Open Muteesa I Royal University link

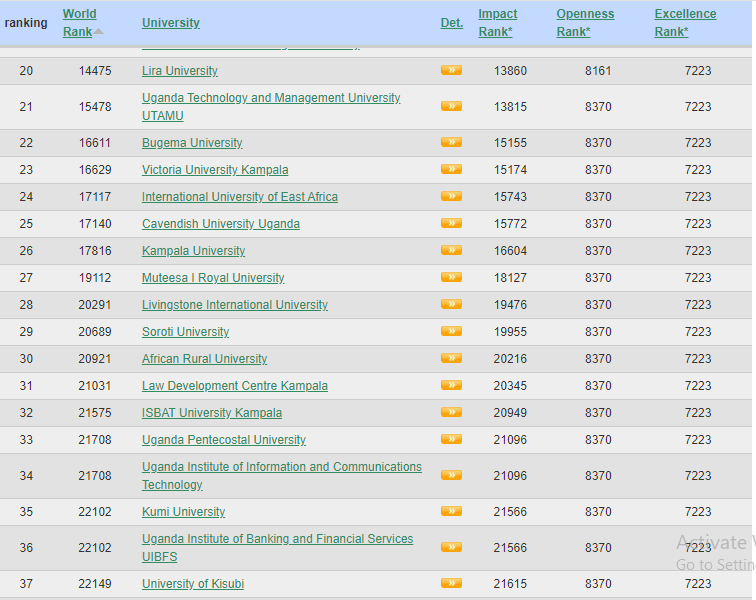click(213, 278)
